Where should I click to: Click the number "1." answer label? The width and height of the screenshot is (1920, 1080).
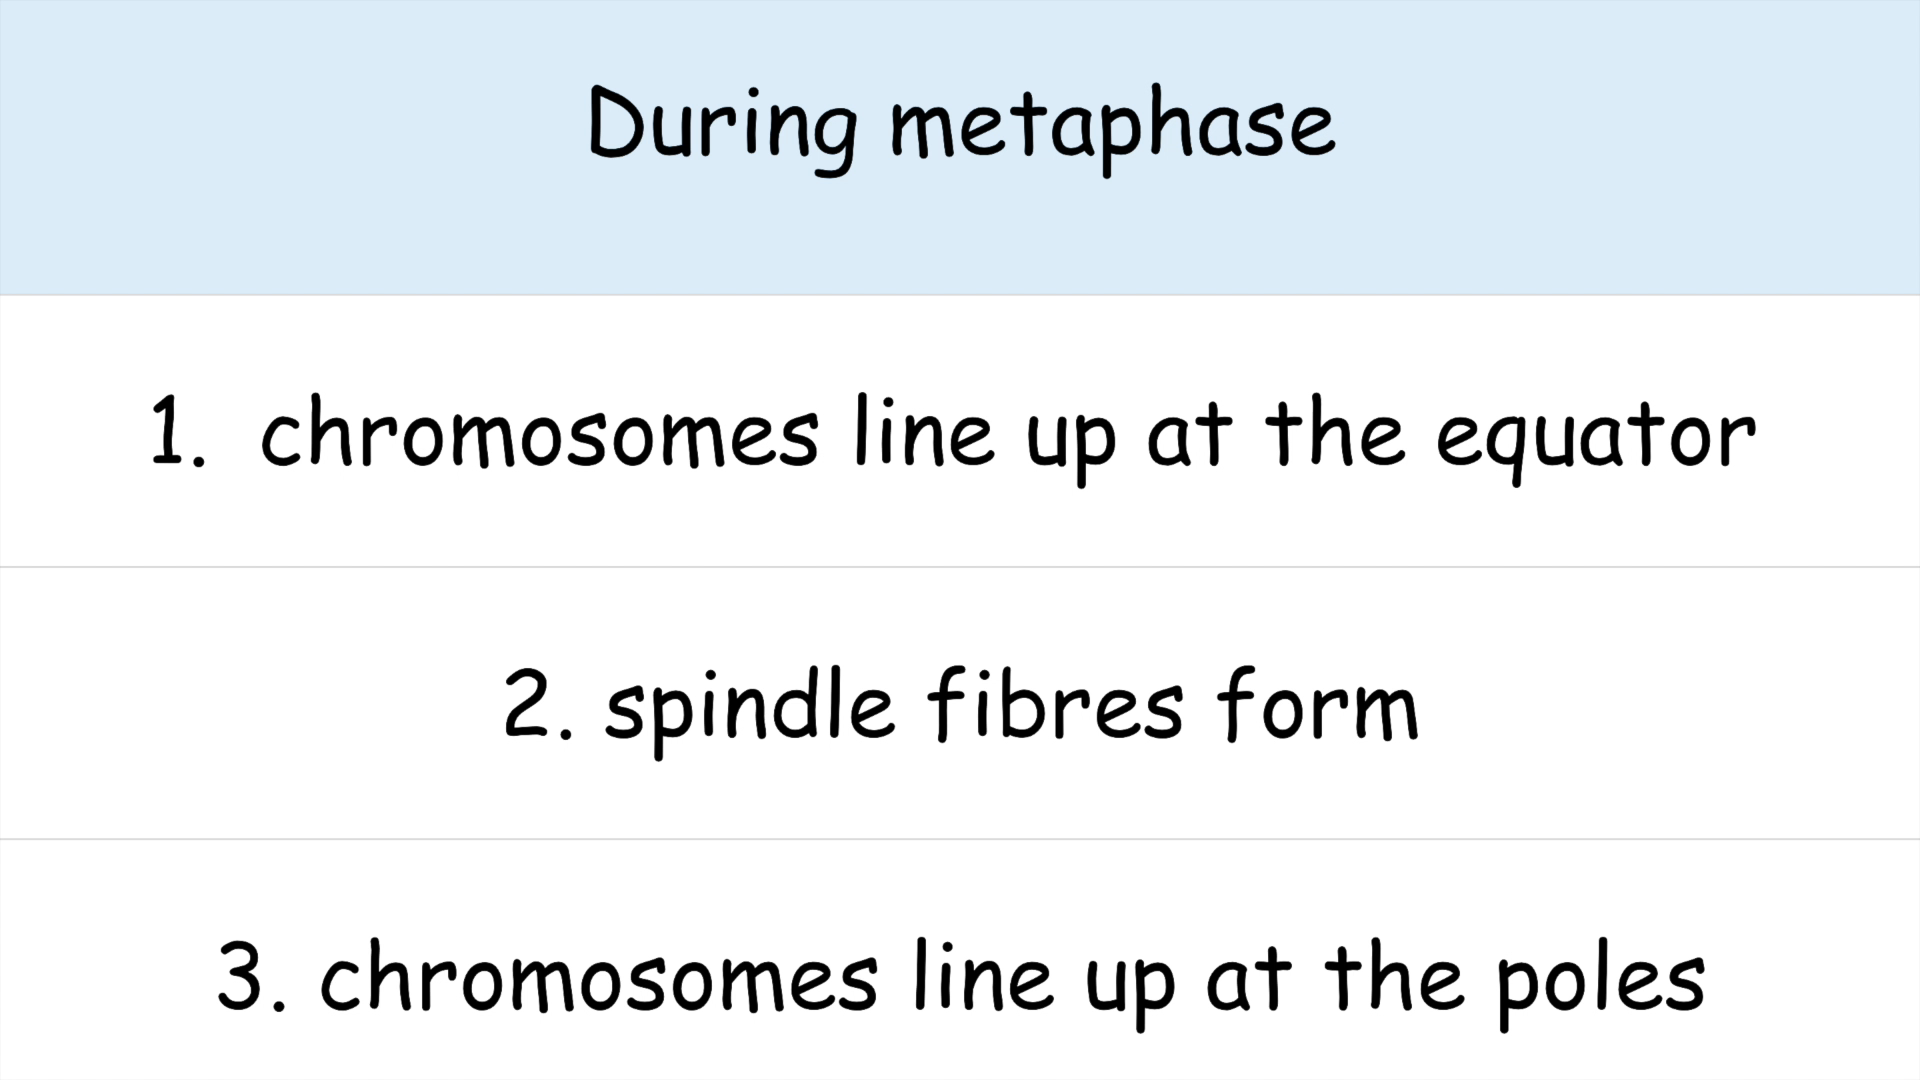coord(177,433)
